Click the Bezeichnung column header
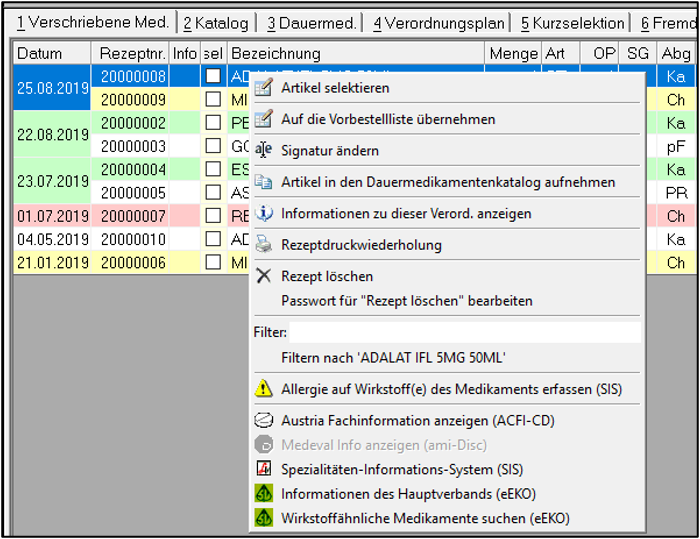 pyautogui.click(x=356, y=53)
